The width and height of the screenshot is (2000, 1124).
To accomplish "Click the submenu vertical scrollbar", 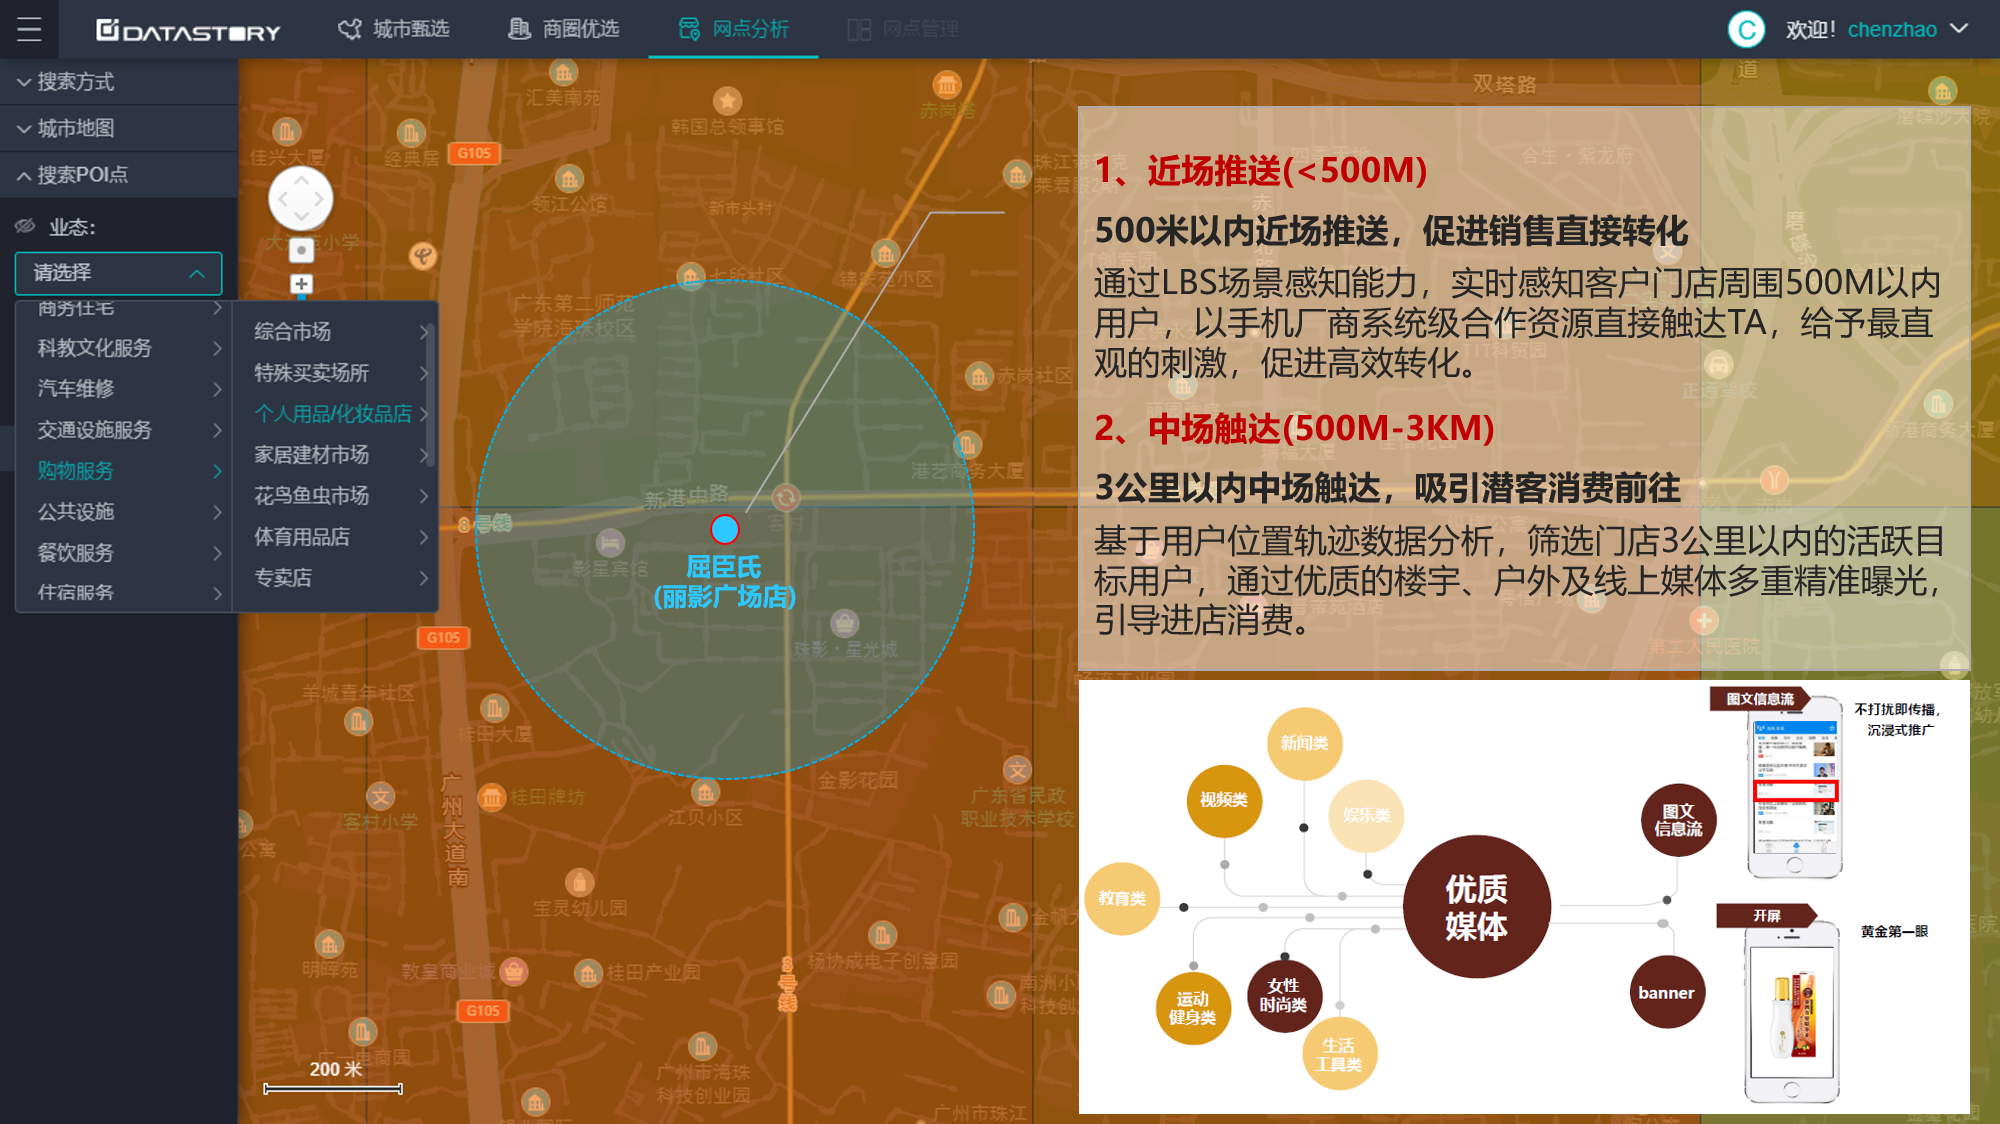I will point(431,395).
